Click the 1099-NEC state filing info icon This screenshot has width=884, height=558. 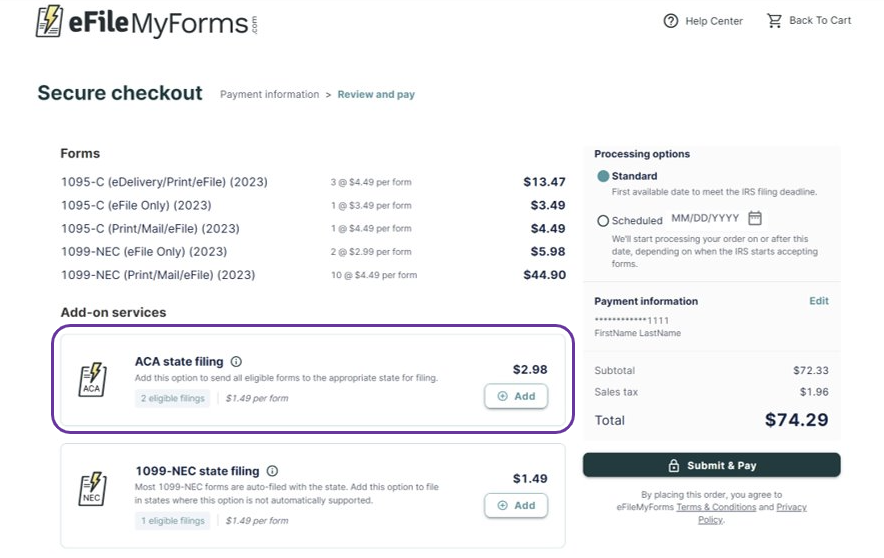coord(272,471)
